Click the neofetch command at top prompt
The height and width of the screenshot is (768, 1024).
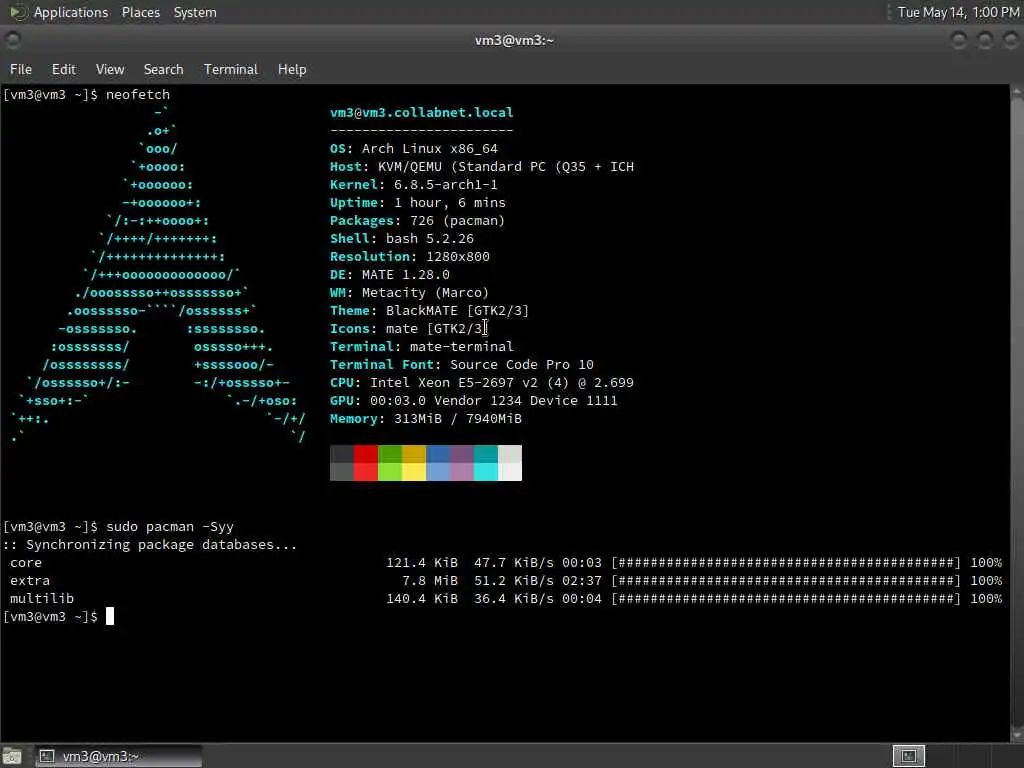(x=138, y=94)
